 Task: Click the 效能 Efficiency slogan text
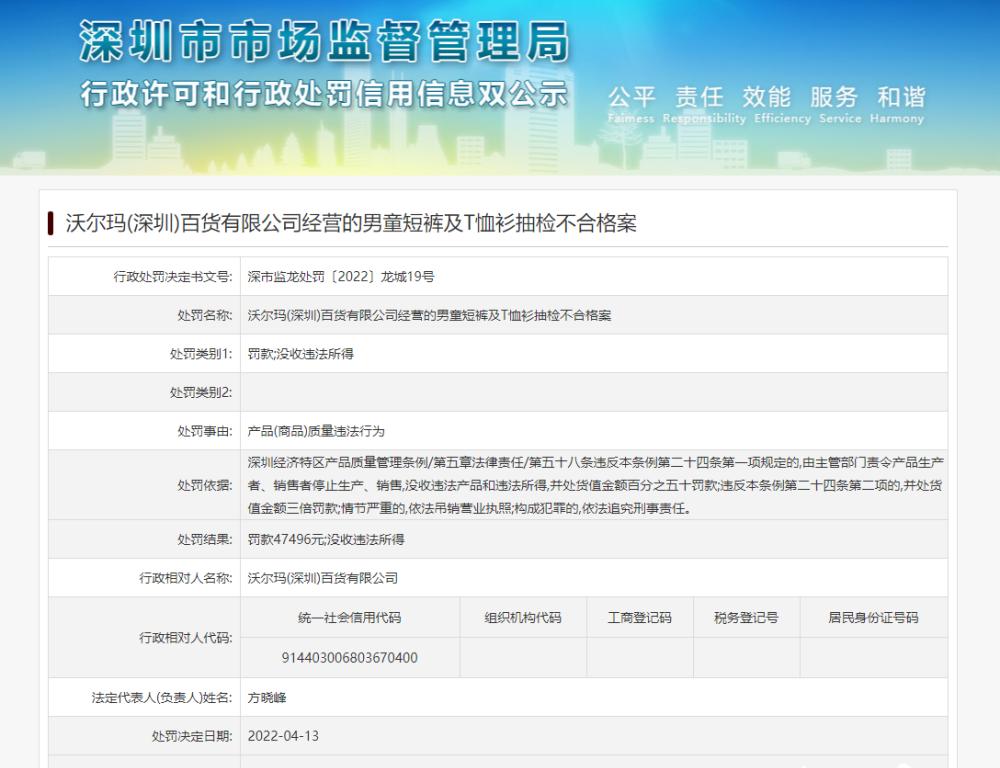tap(782, 104)
